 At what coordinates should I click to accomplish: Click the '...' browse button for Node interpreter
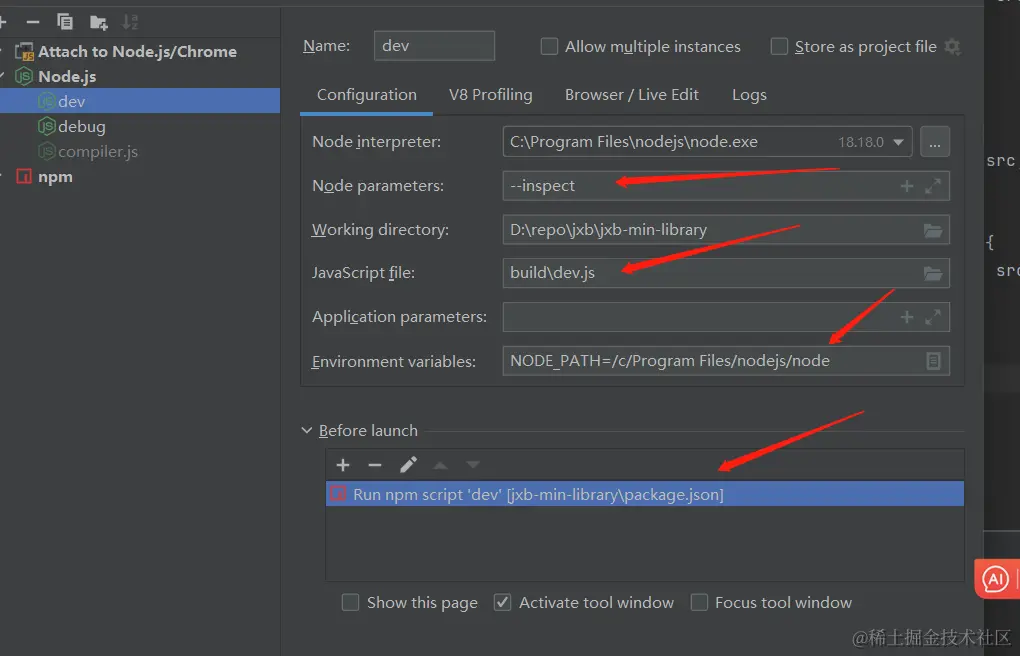[x=935, y=142]
